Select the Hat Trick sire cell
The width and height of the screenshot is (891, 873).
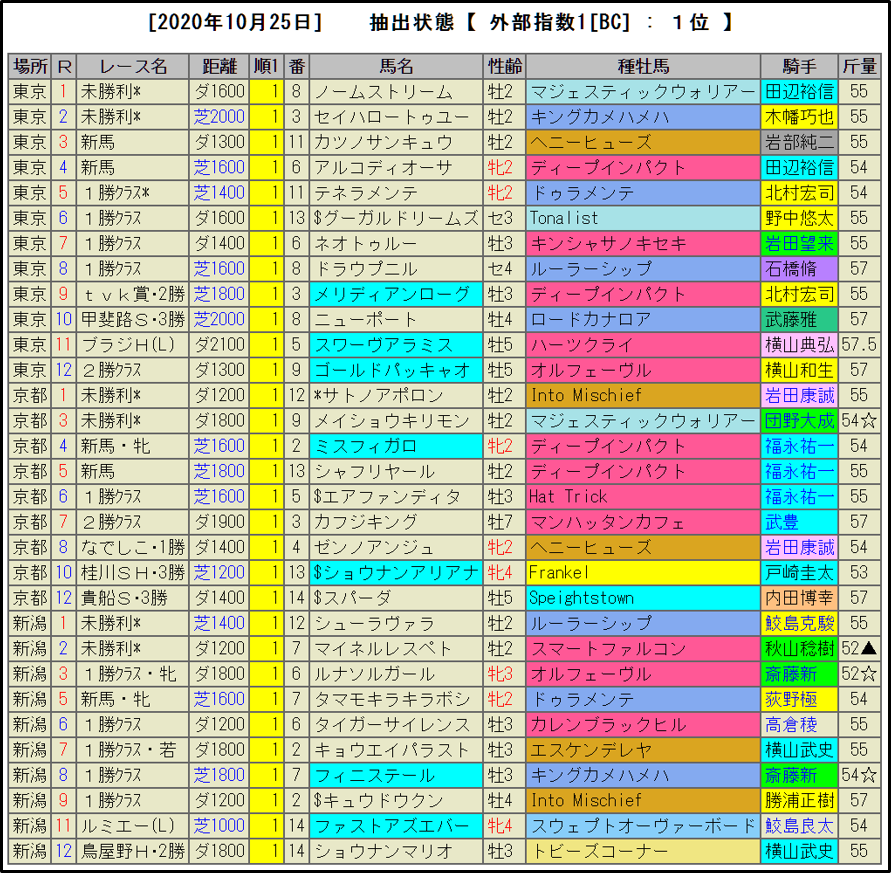click(x=642, y=496)
